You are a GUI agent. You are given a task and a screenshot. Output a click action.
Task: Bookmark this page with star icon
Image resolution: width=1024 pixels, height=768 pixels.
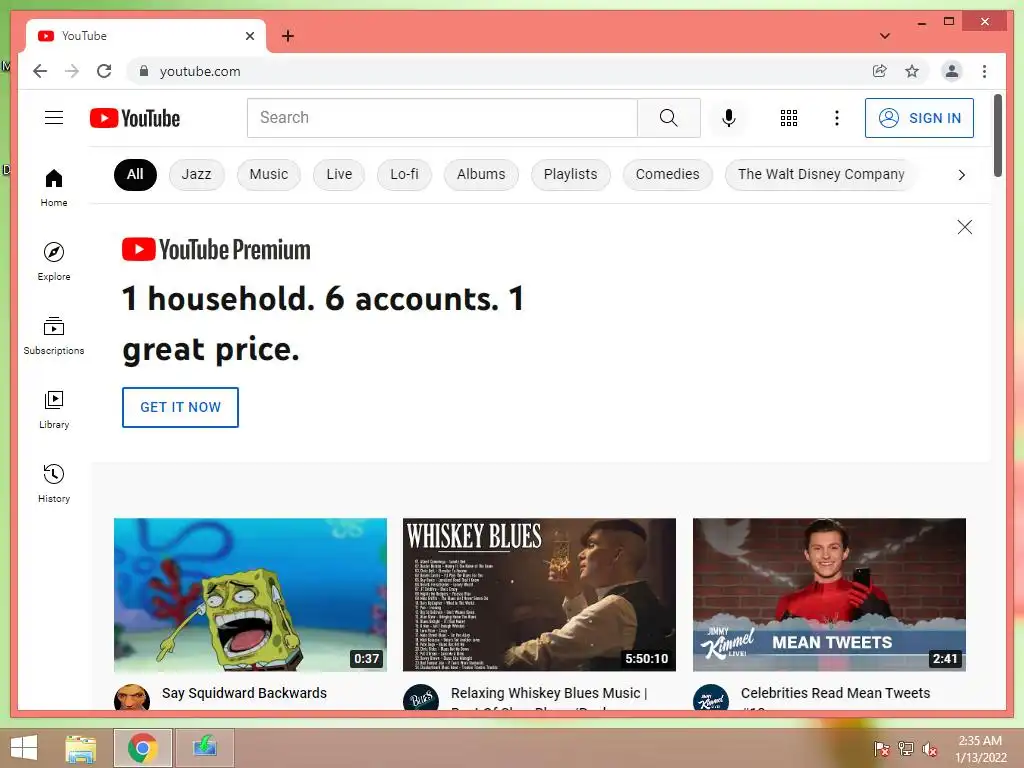pos(912,71)
